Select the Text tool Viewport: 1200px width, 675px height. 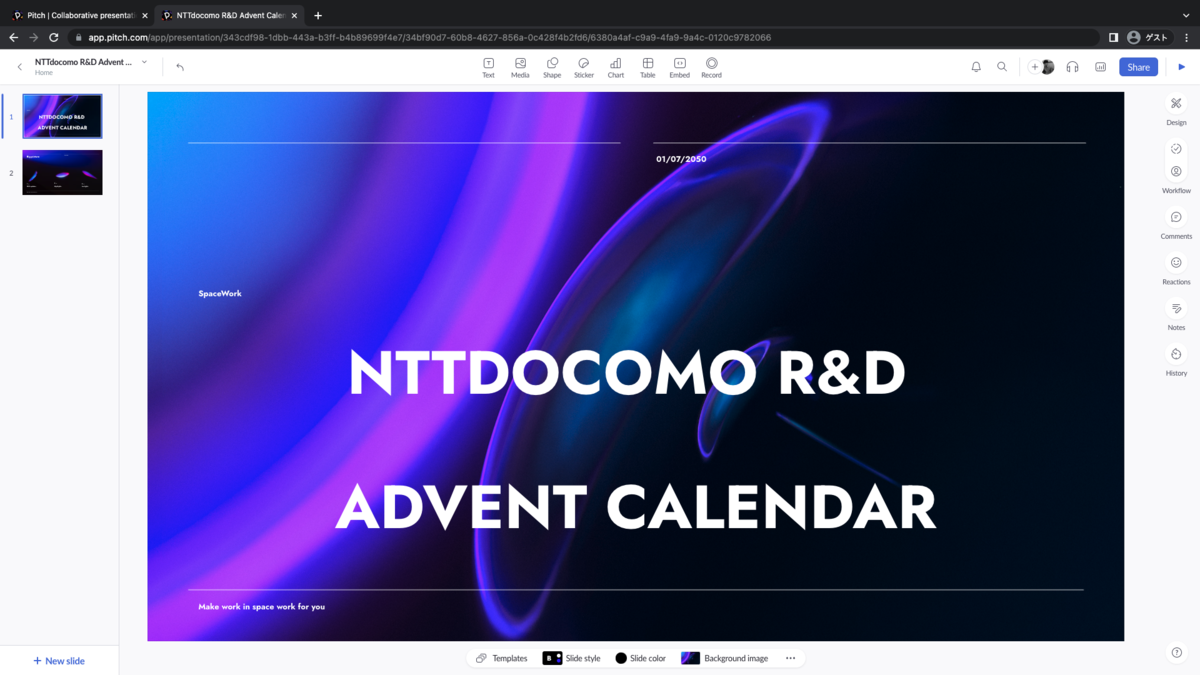488,67
